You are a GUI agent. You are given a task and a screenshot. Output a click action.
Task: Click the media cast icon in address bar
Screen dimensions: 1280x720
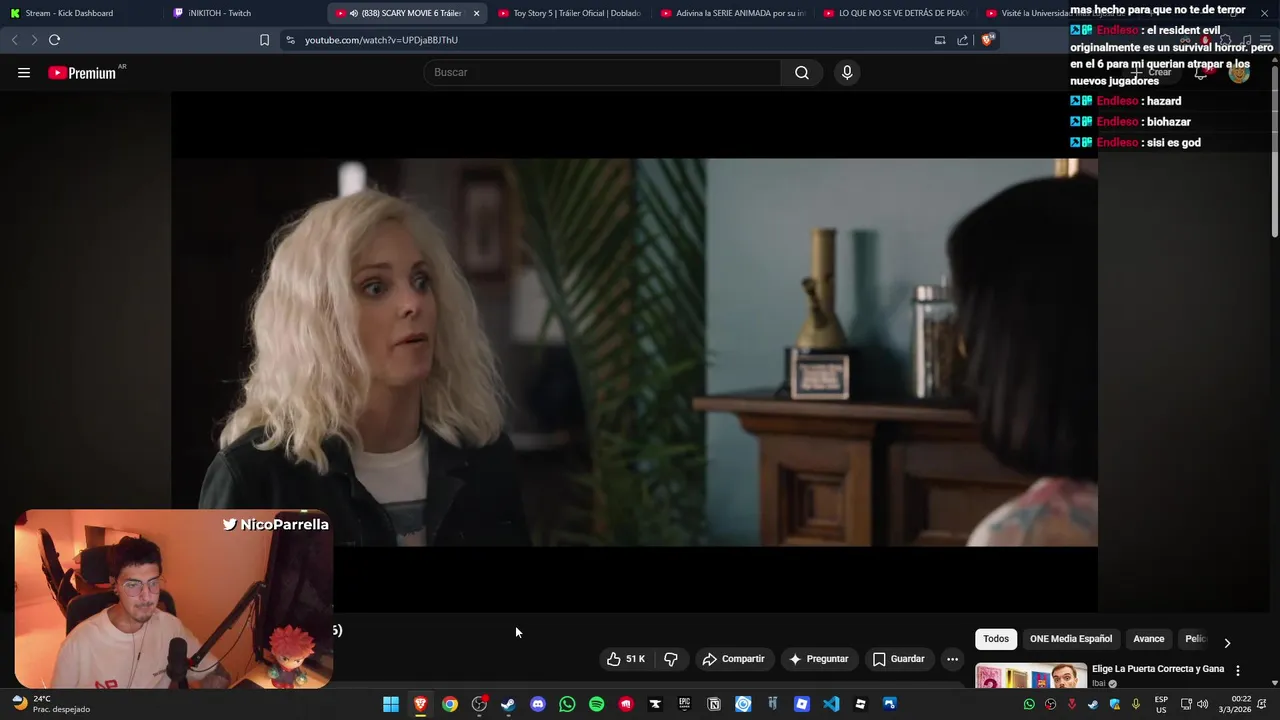coord(940,40)
